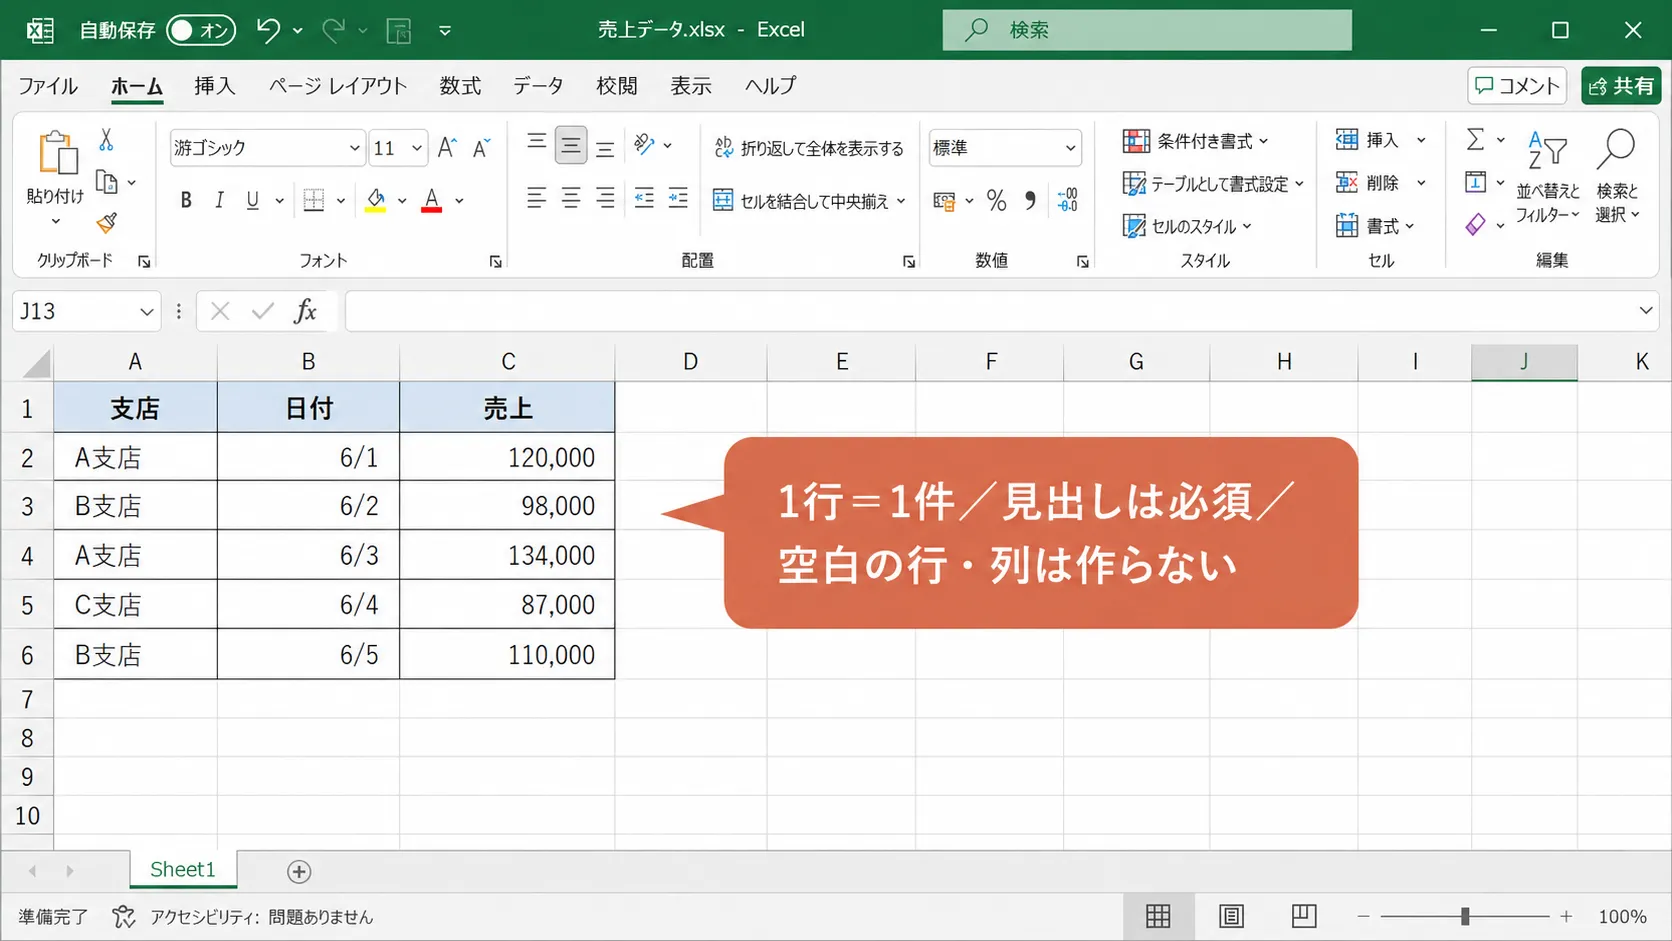Open the number format dropdown 標準

click(1005, 148)
